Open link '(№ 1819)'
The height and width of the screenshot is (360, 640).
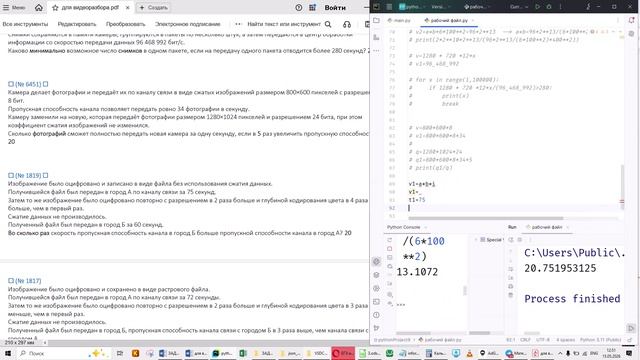pyautogui.click(x=28, y=176)
